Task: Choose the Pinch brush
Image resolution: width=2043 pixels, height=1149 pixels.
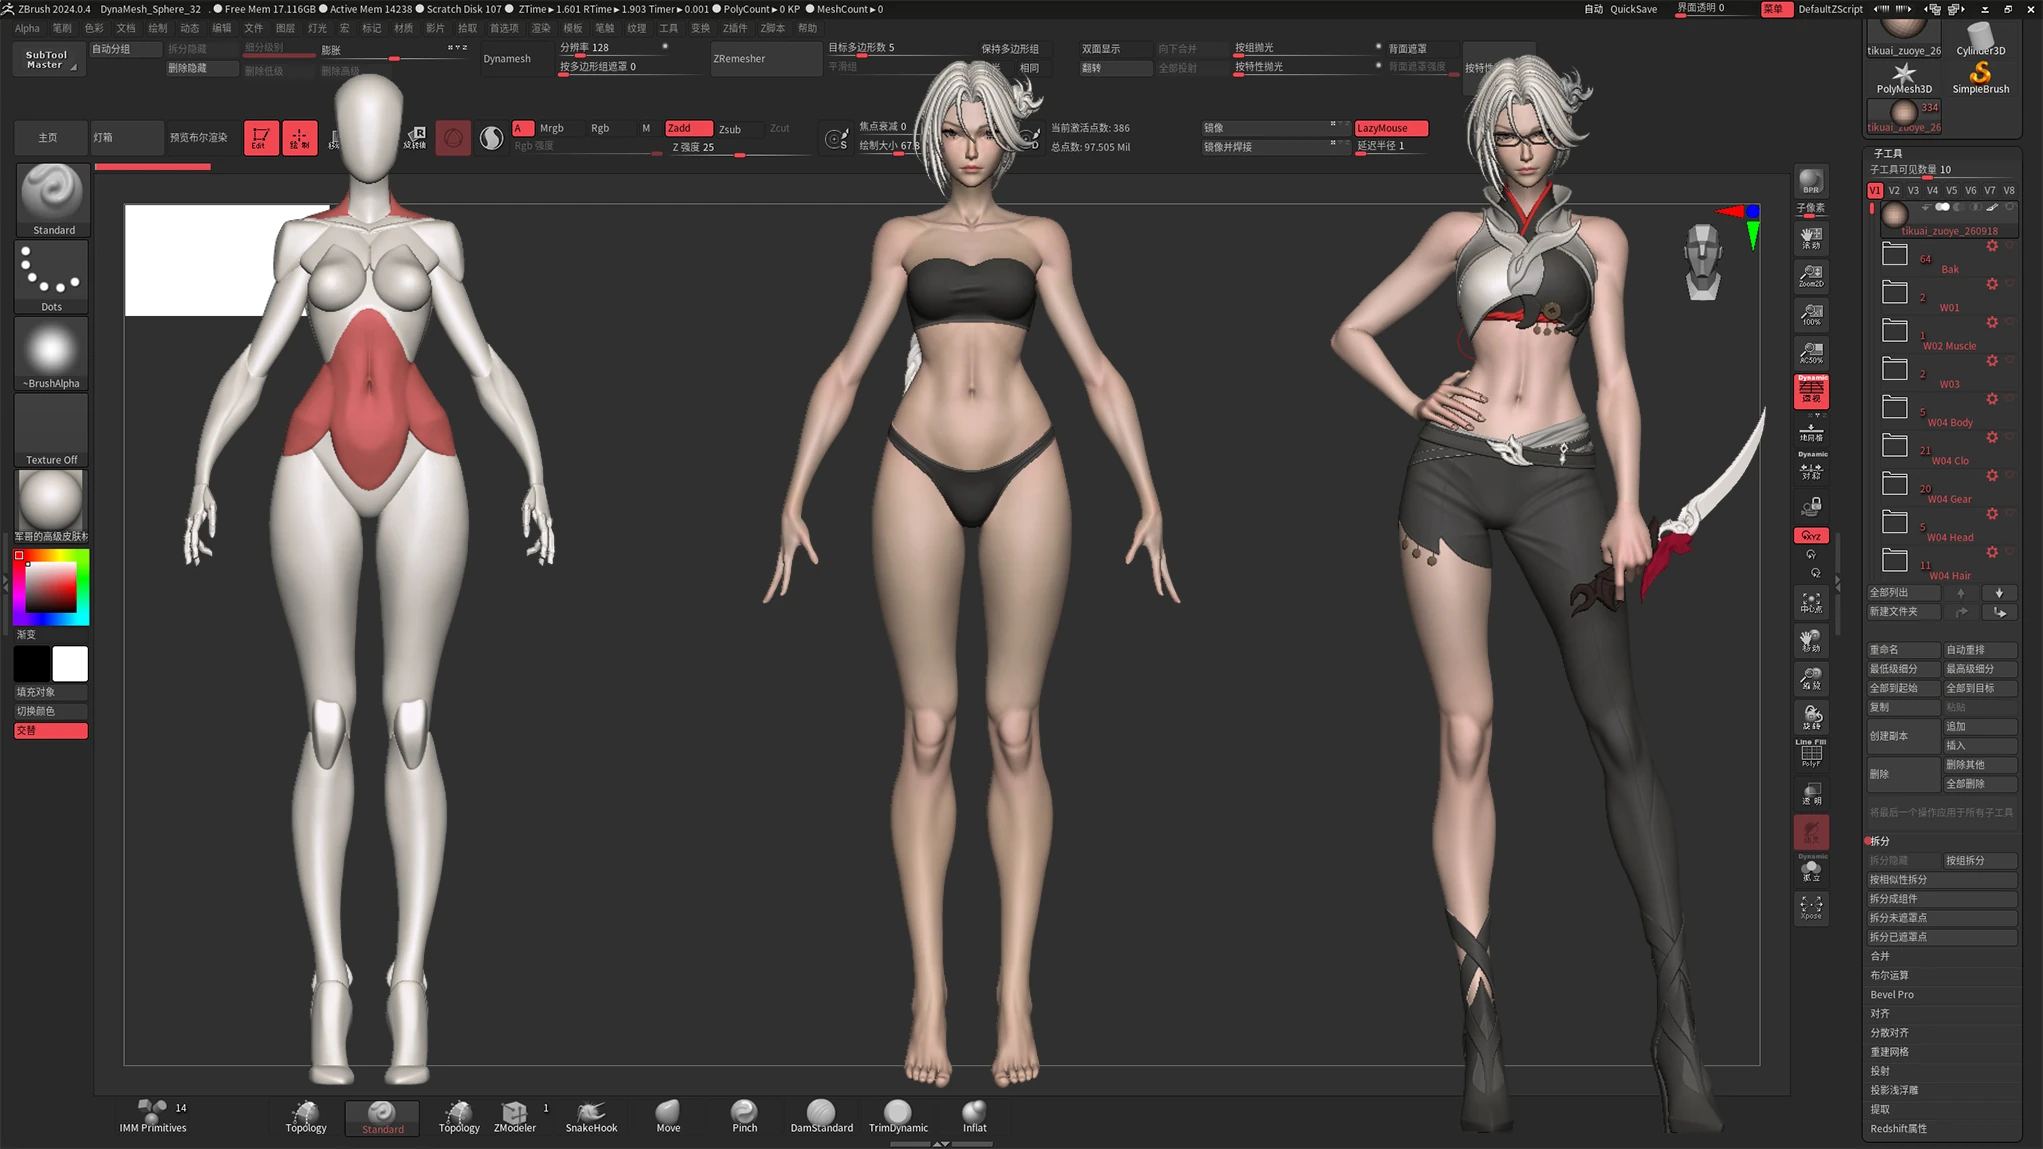Action: 745,1117
